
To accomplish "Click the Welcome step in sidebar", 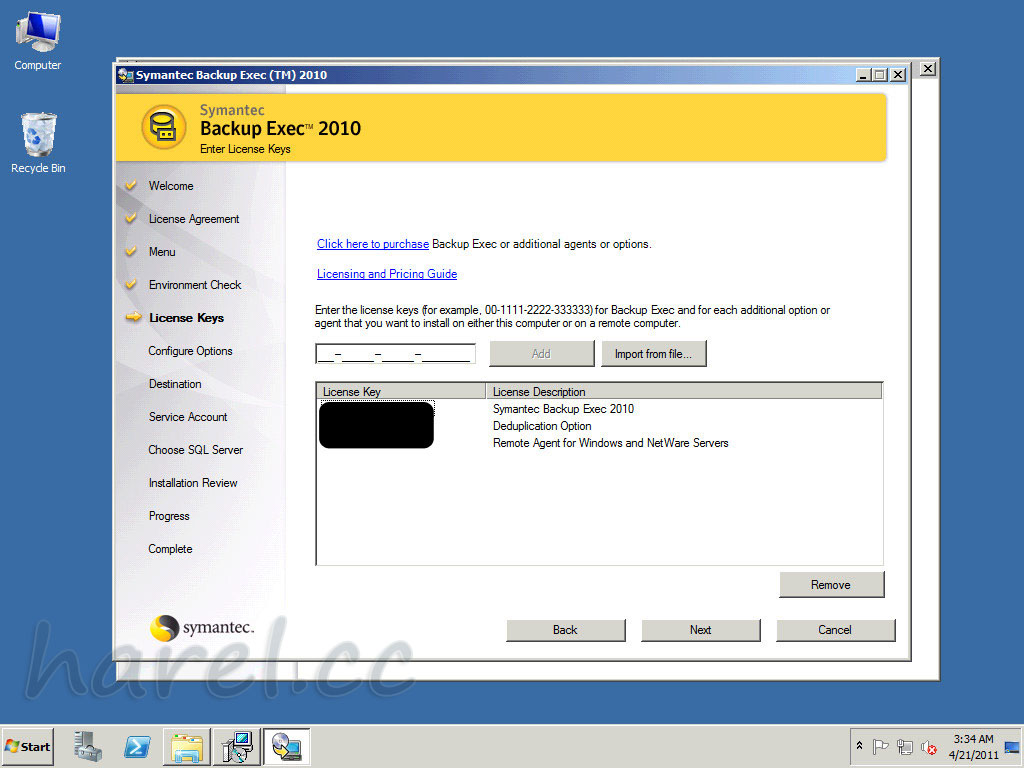I will (x=171, y=186).
